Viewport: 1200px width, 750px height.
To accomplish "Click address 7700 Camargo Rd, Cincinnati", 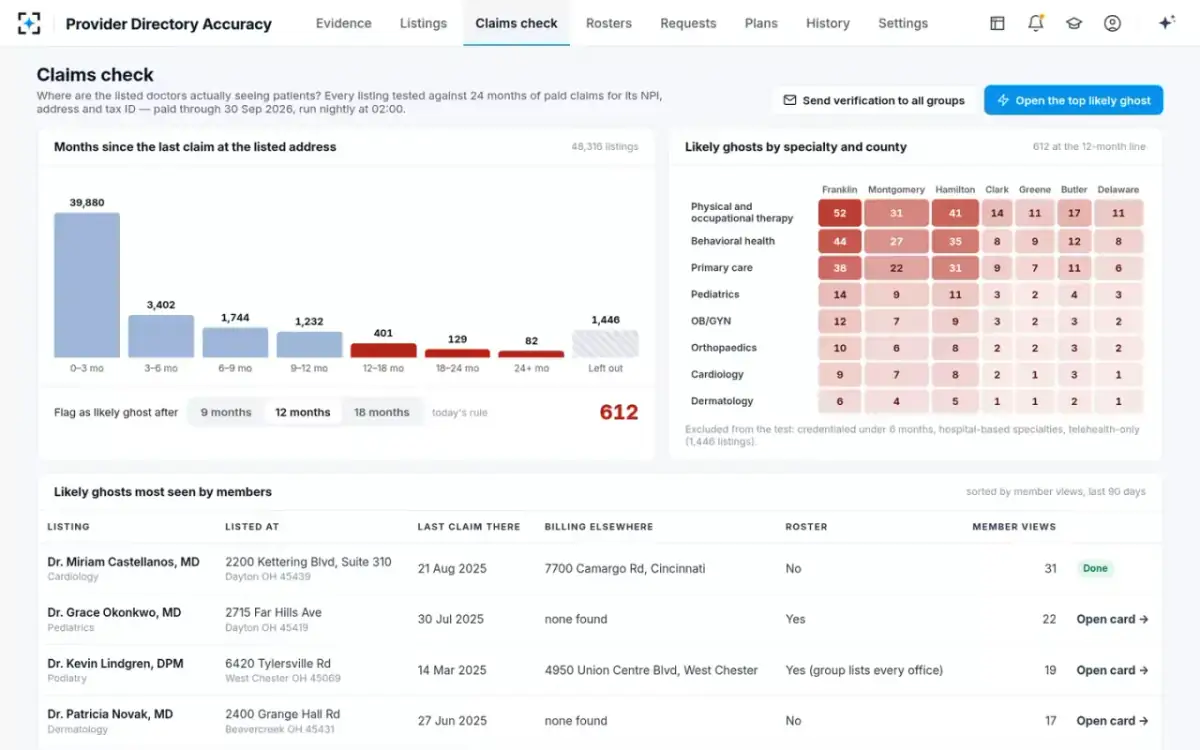I will [x=625, y=568].
